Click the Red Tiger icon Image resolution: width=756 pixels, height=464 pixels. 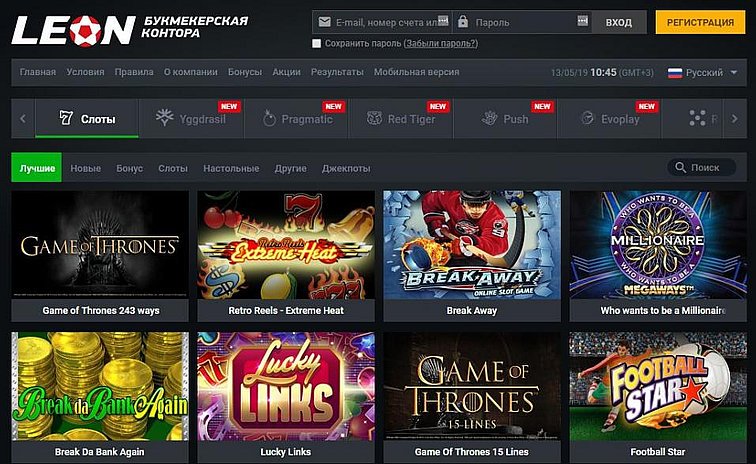tap(374, 118)
